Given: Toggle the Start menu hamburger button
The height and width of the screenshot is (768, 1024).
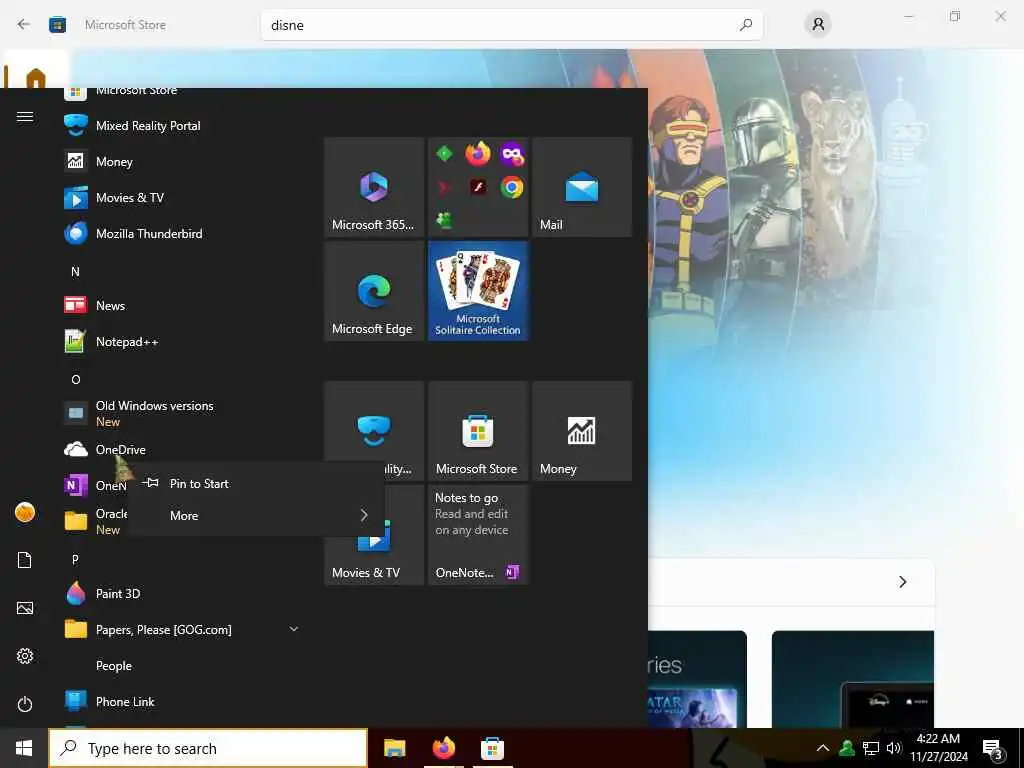Looking at the screenshot, I should click(25, 116).
